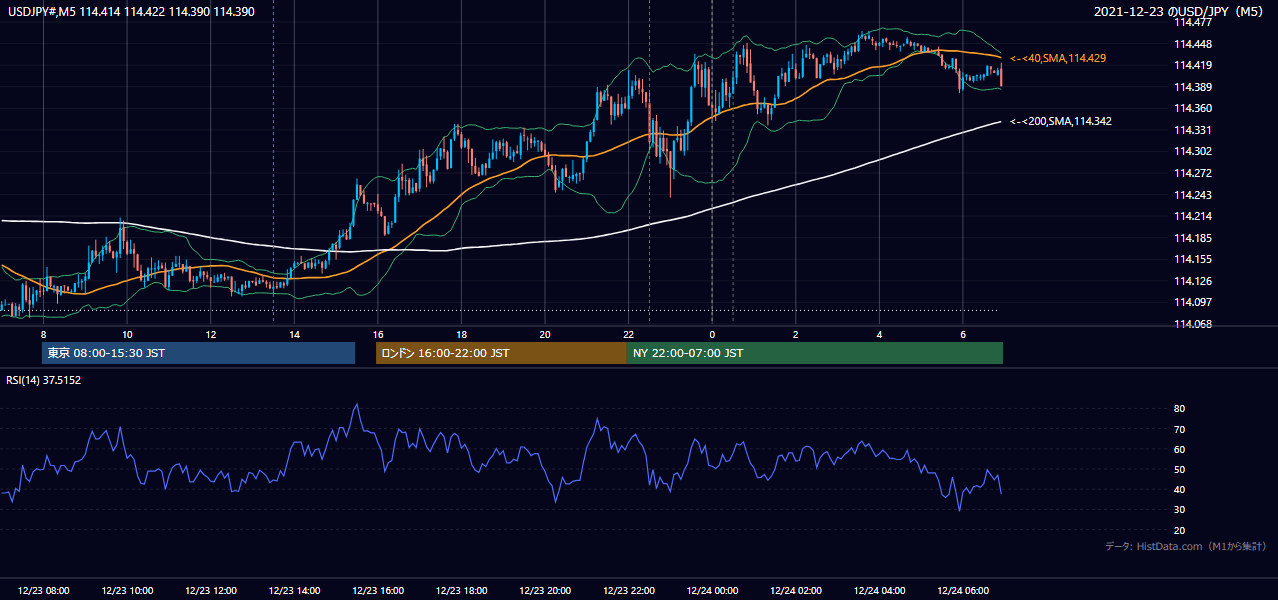Open the HistData.com data source credit

[1186, 546]
